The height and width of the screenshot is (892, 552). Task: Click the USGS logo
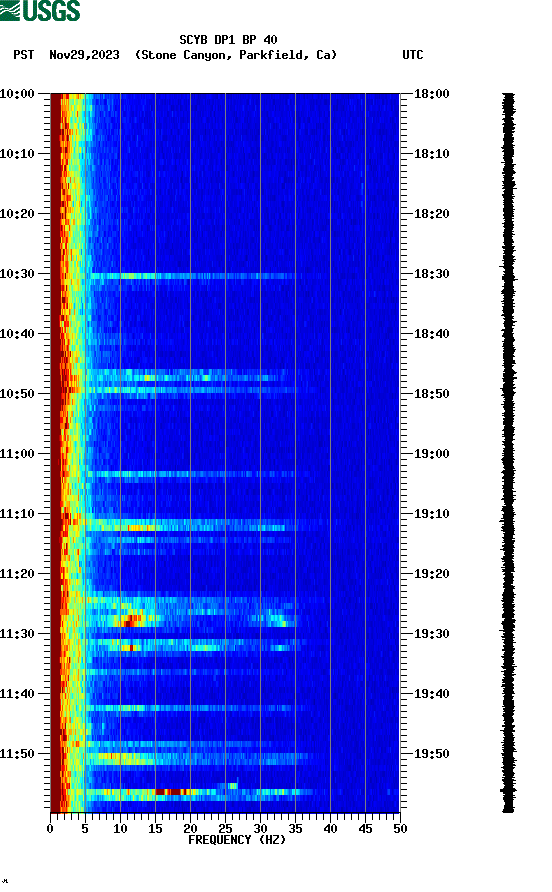coord(40,10)
